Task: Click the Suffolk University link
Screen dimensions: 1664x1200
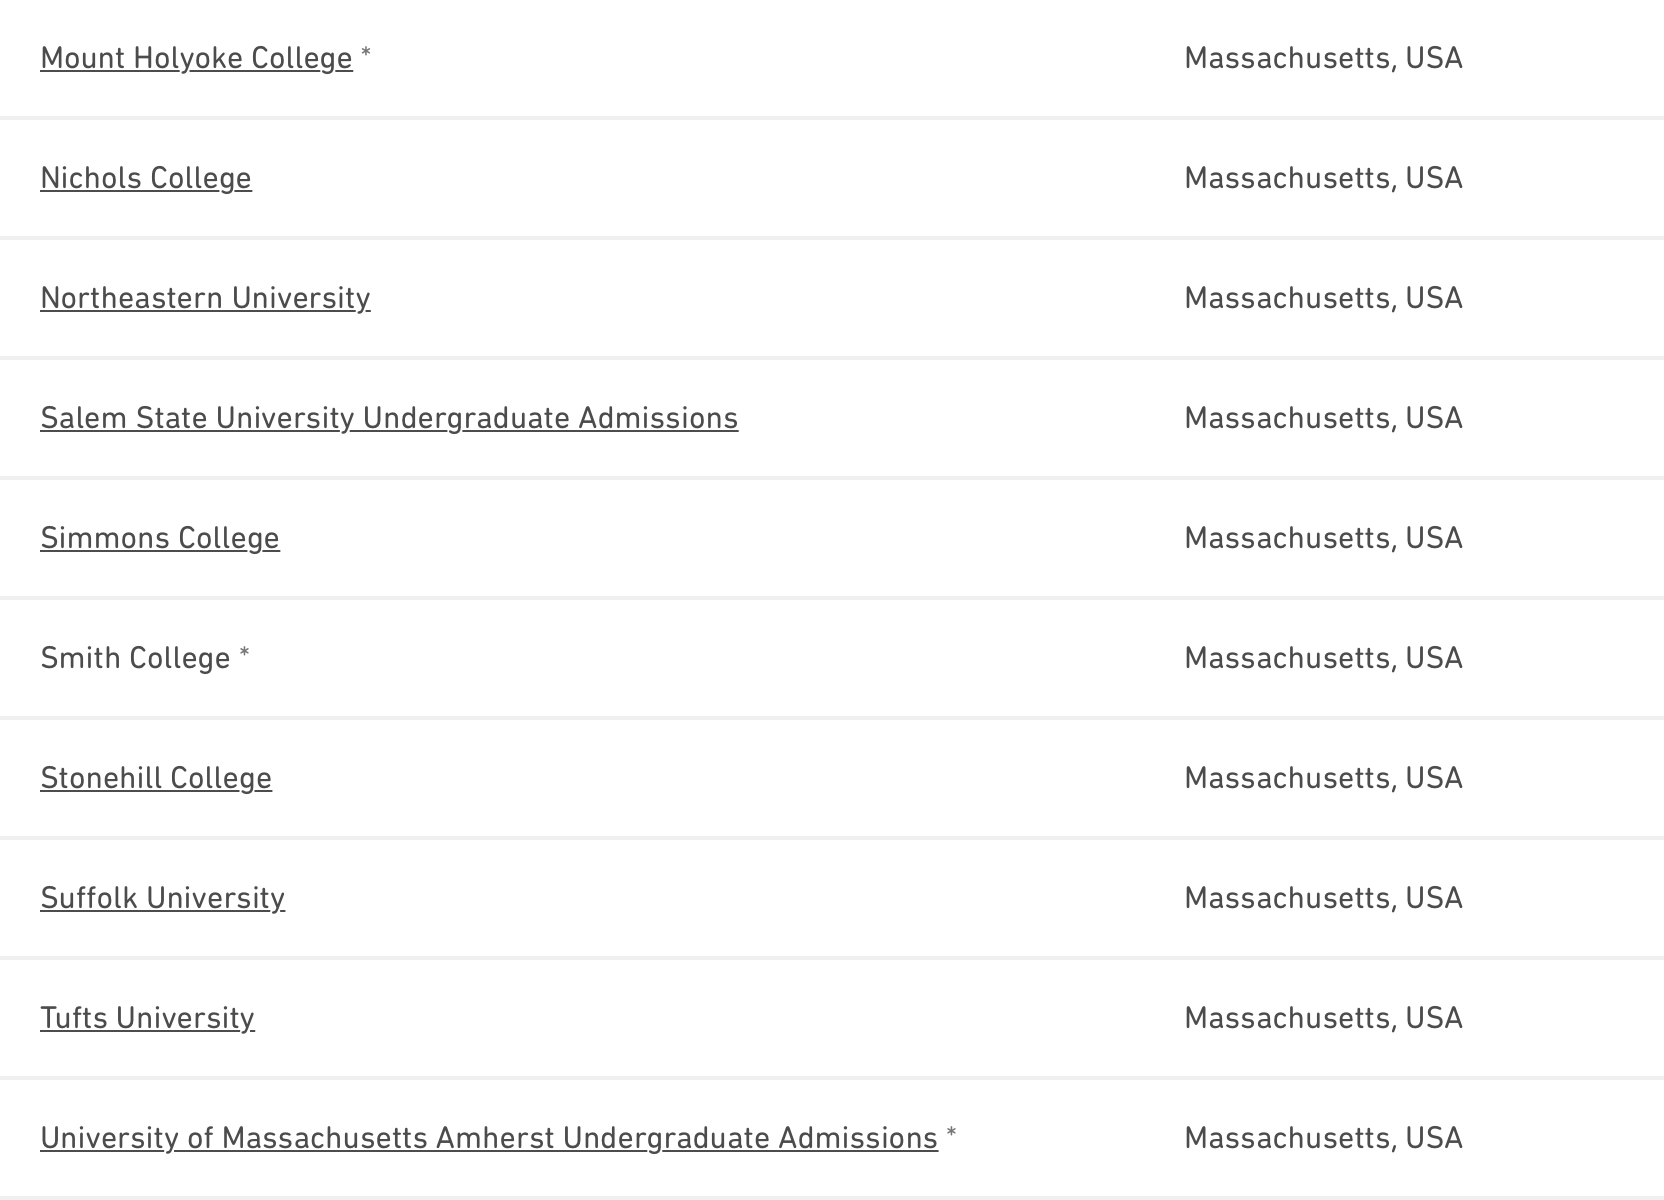Action: pos(163,898)
